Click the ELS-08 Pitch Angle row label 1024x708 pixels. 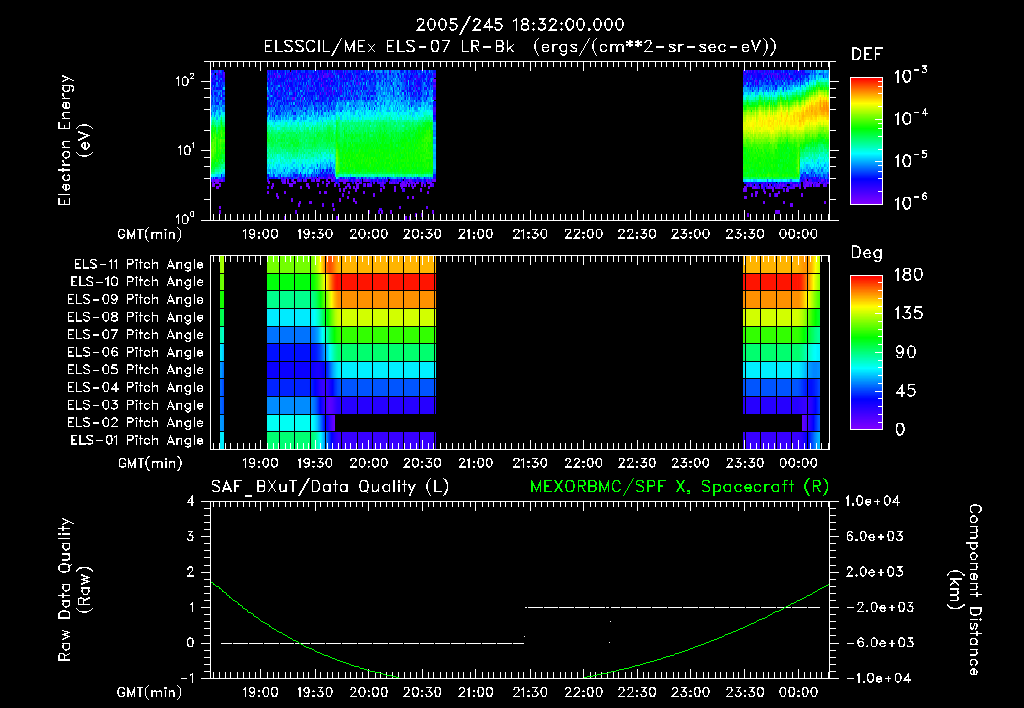point(136,317)
